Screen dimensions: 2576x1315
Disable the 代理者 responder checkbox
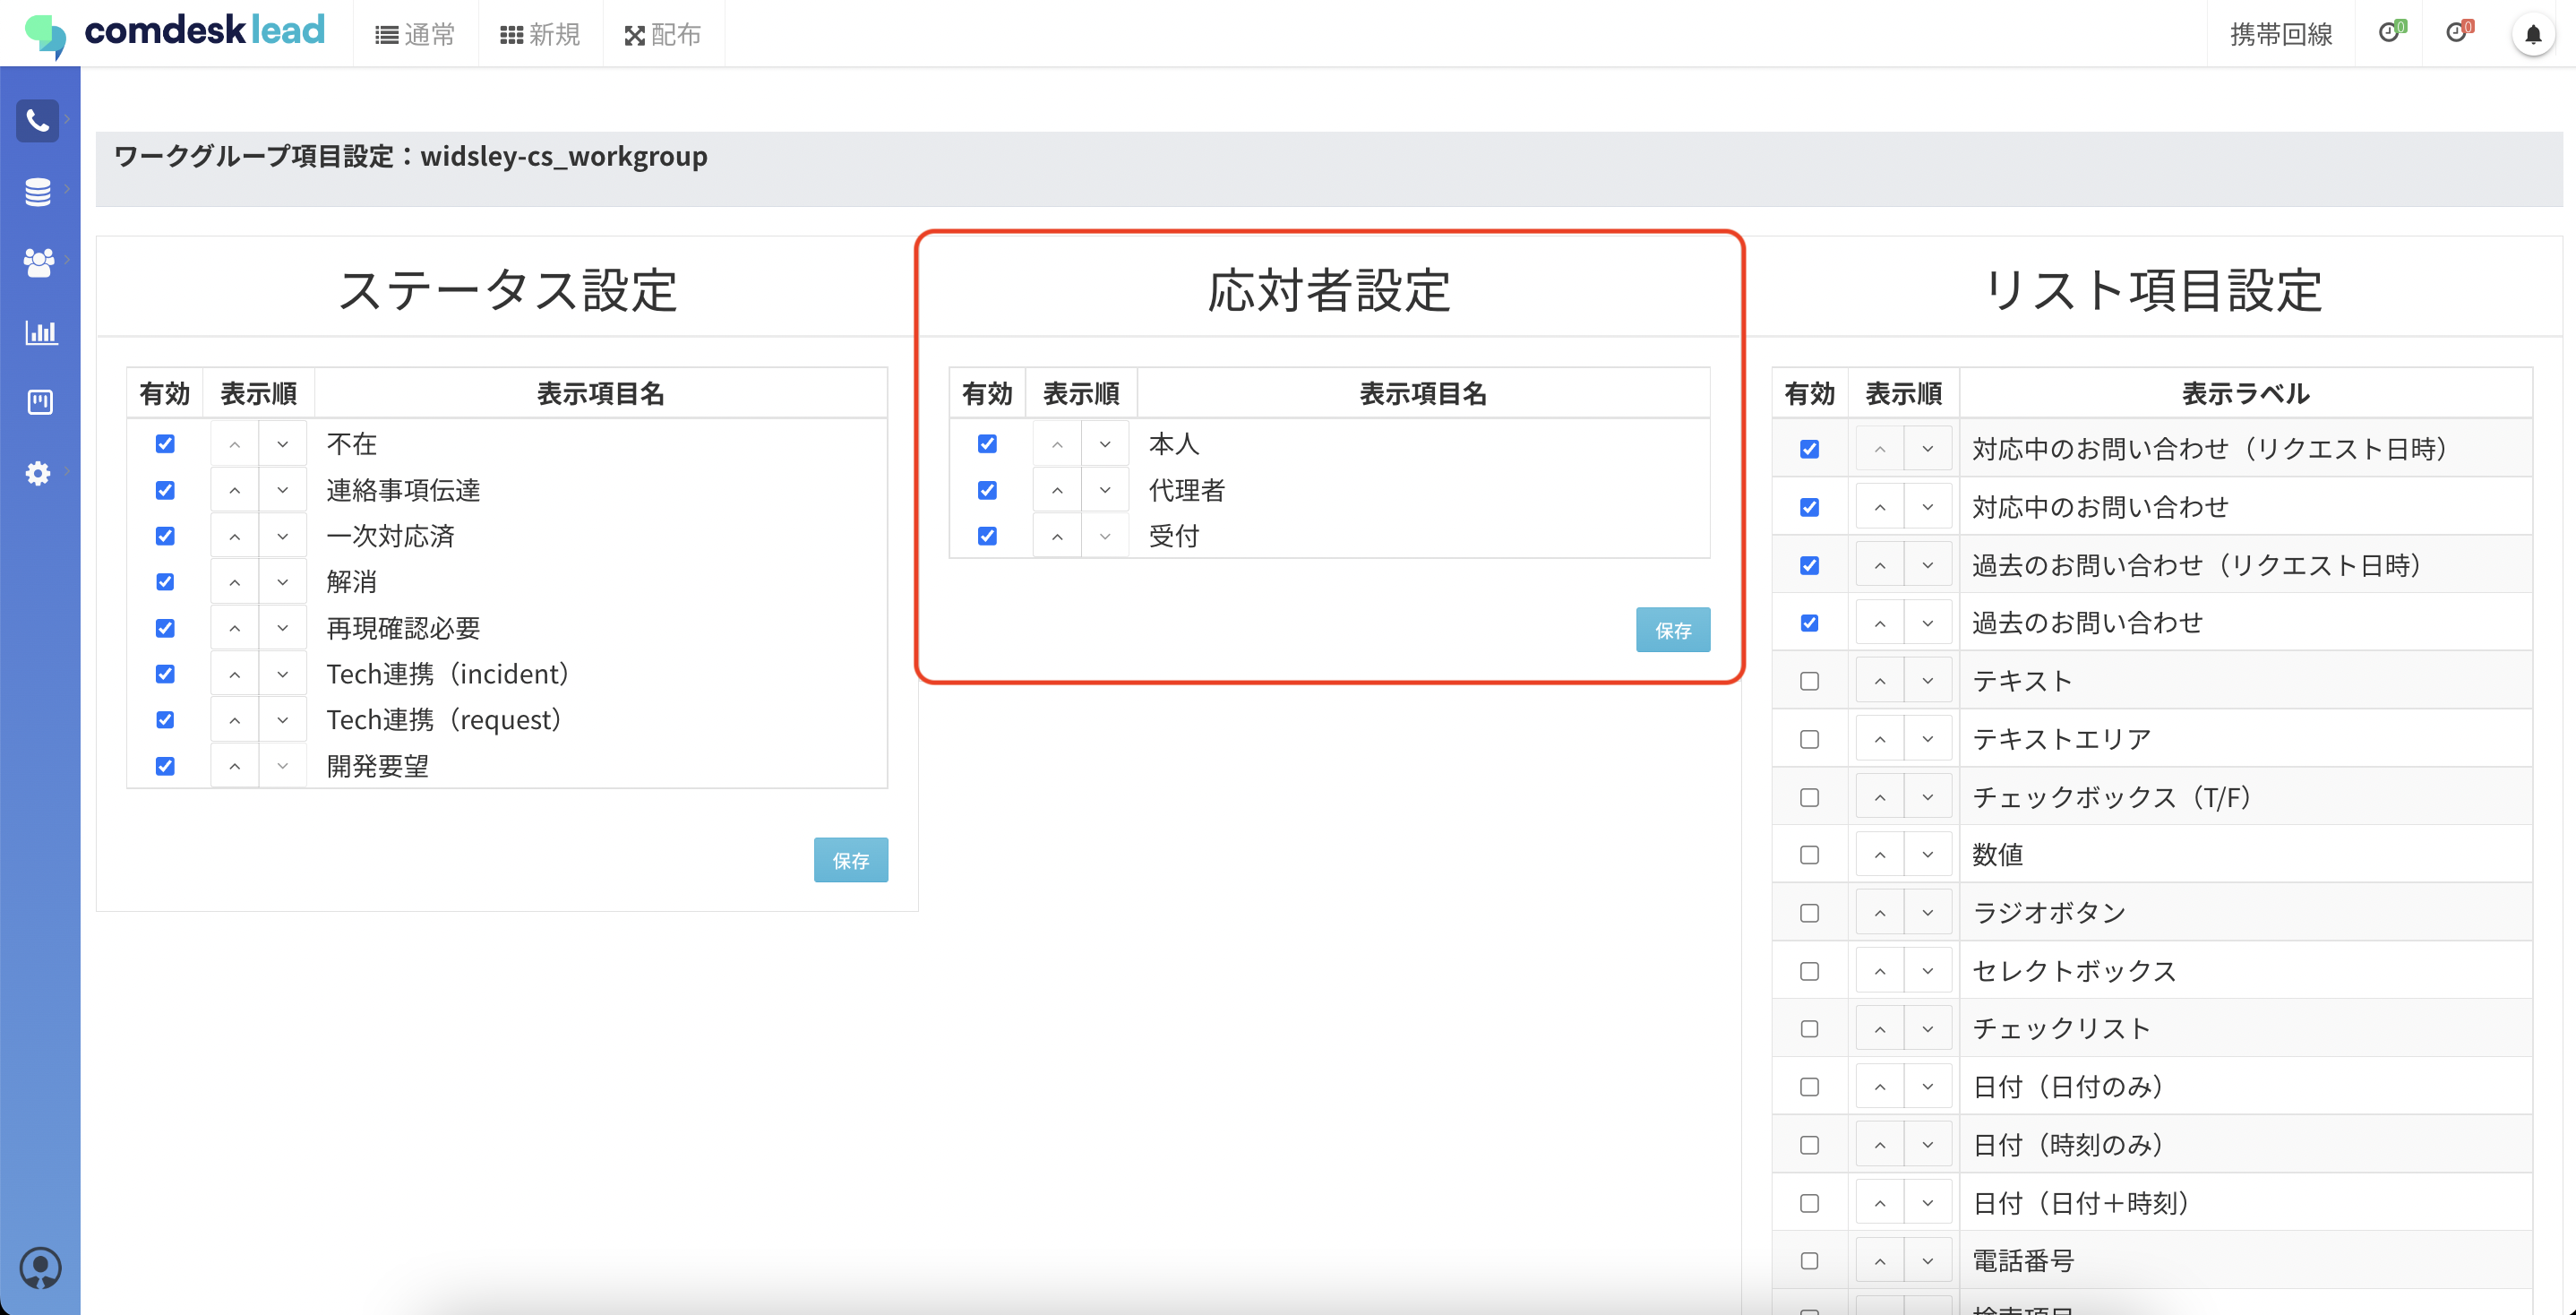click(987, 490)
